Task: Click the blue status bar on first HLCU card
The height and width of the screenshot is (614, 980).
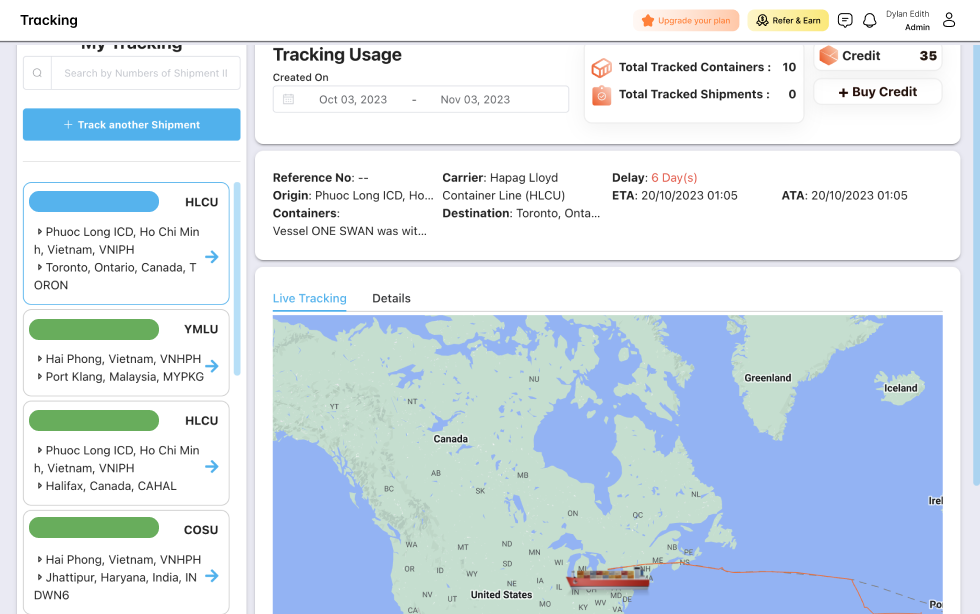Action: click(94, 201)
